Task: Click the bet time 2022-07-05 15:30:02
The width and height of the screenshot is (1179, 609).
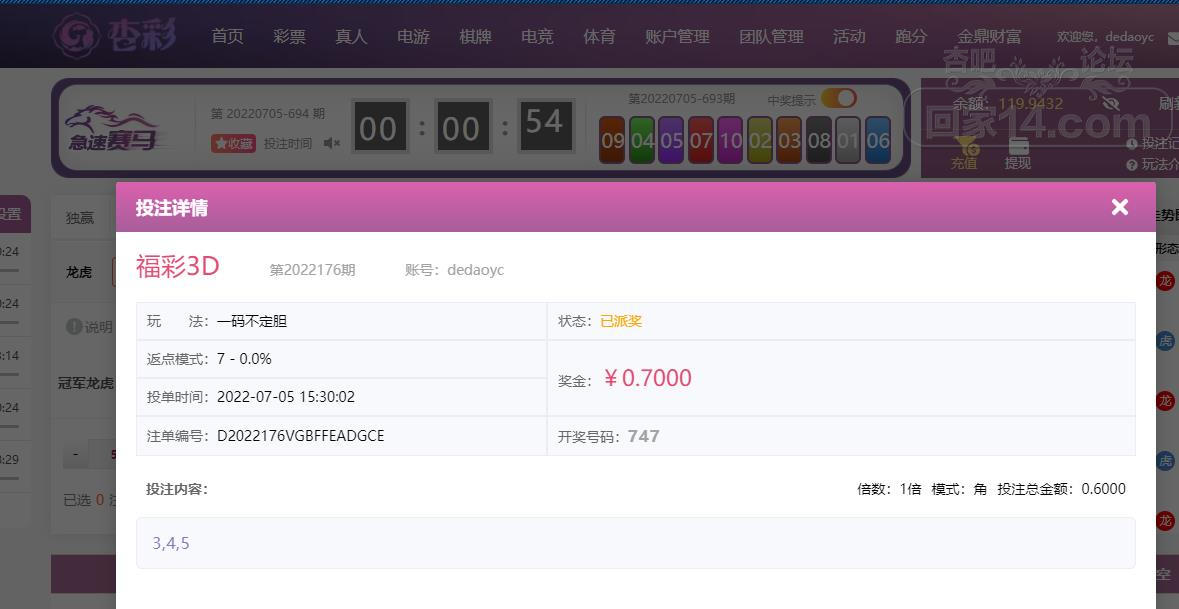Action: pos(286,397)
